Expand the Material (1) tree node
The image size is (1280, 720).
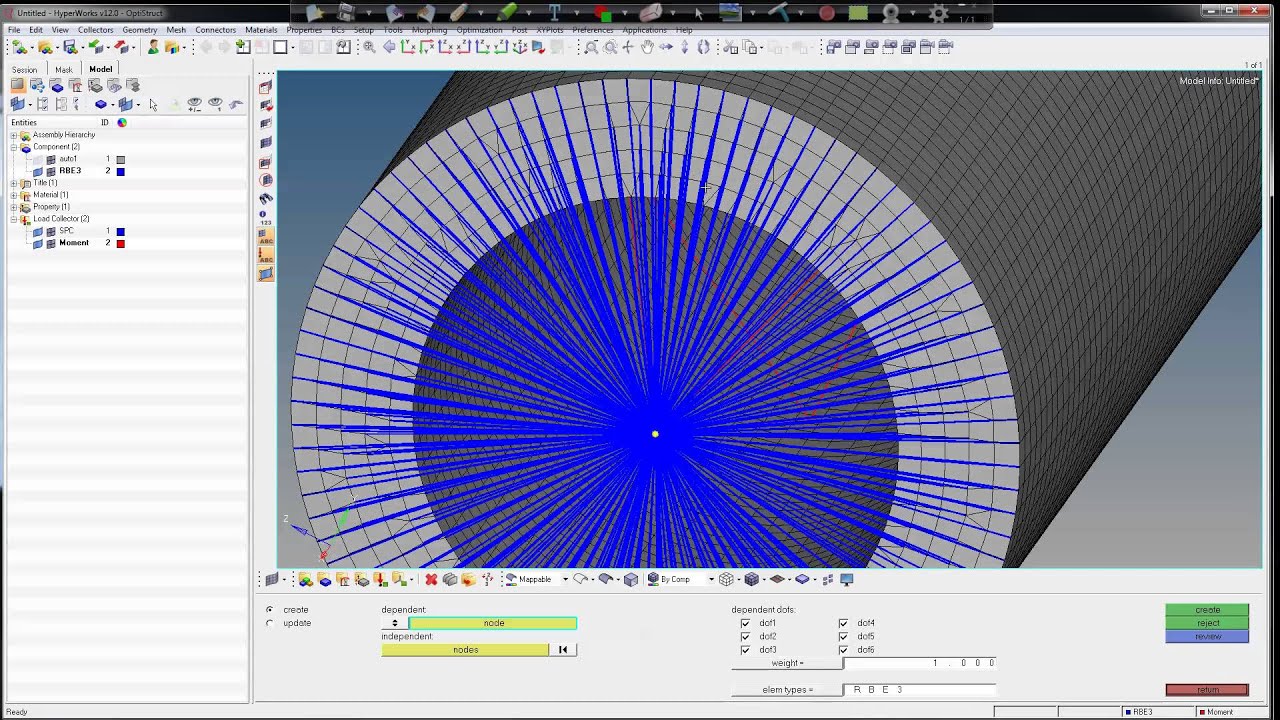pos(14,195)
